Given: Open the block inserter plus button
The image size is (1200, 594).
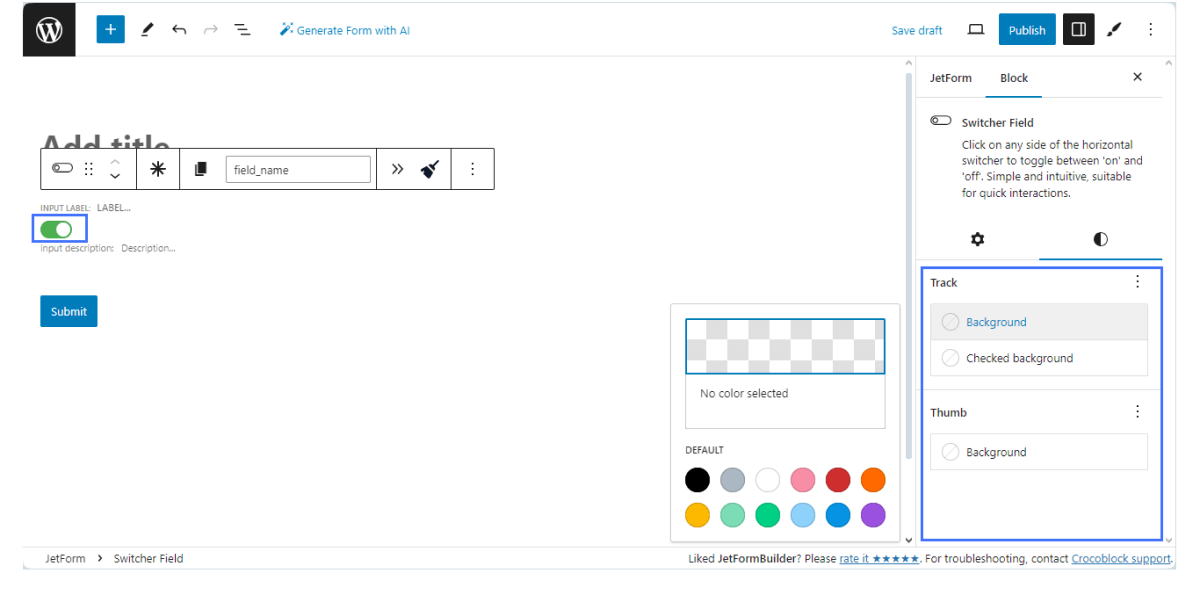Looking at the screenshot, I should pyautogui.click(x=110, y=30).
